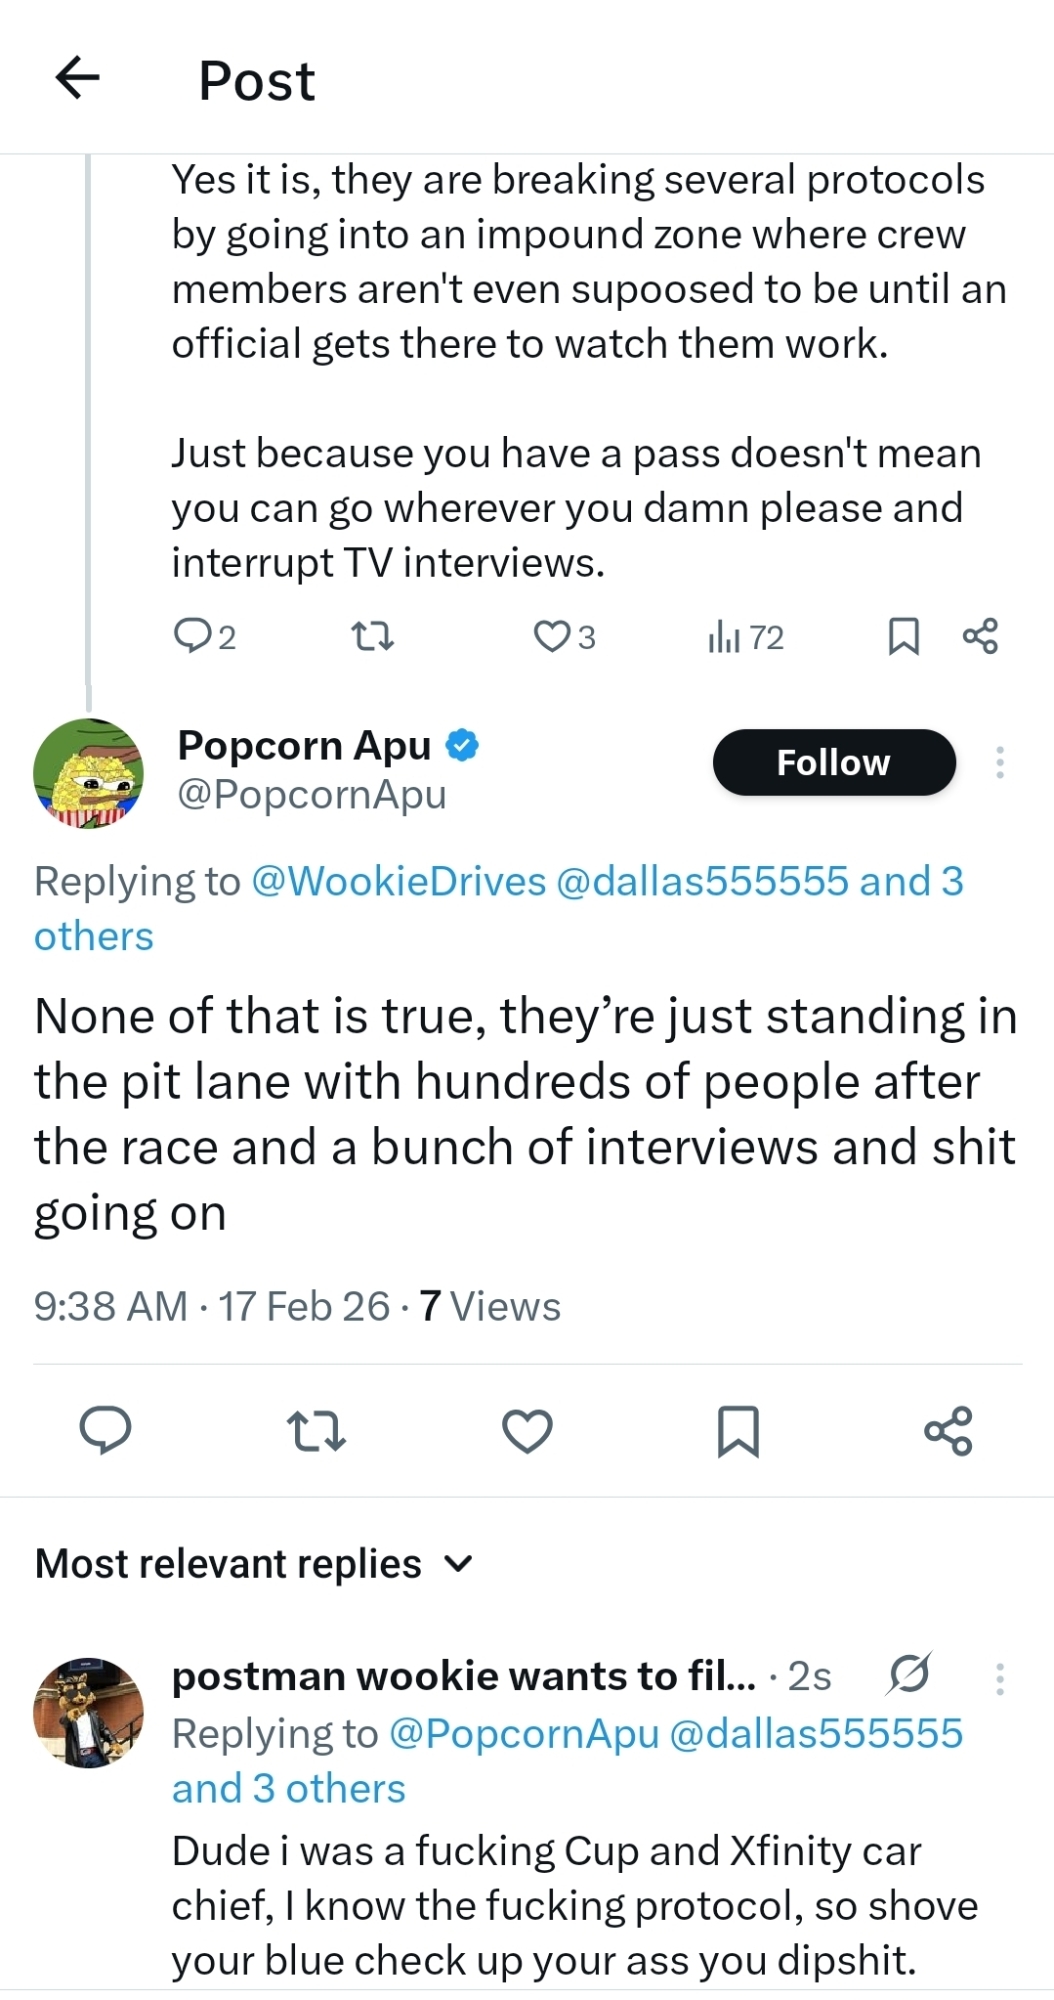Open postman wookie's avatar
Image resolution: width=1054 pixels, height=2000 pixels.
tap(88, 1712)
